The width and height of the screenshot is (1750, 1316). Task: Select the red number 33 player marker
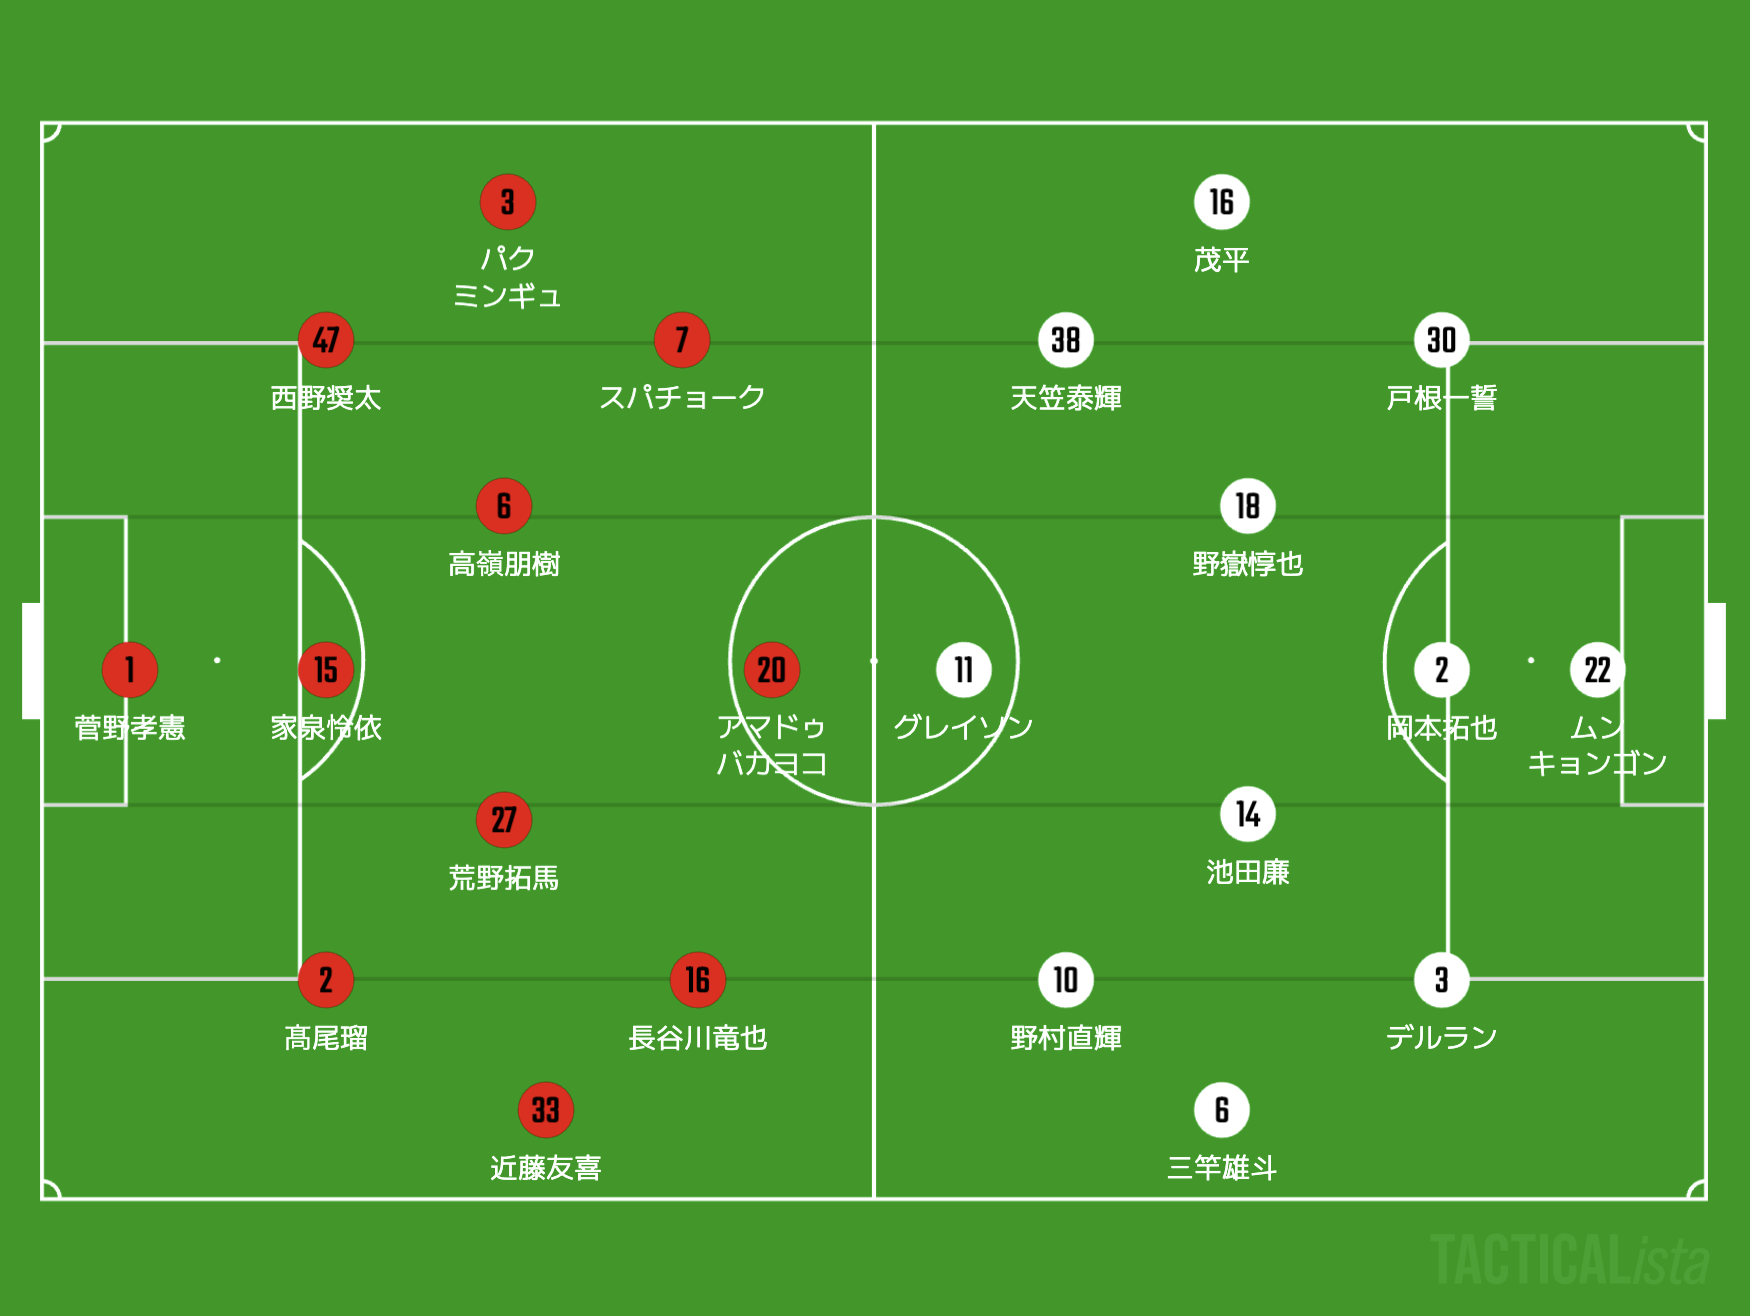click(545, 1109)
